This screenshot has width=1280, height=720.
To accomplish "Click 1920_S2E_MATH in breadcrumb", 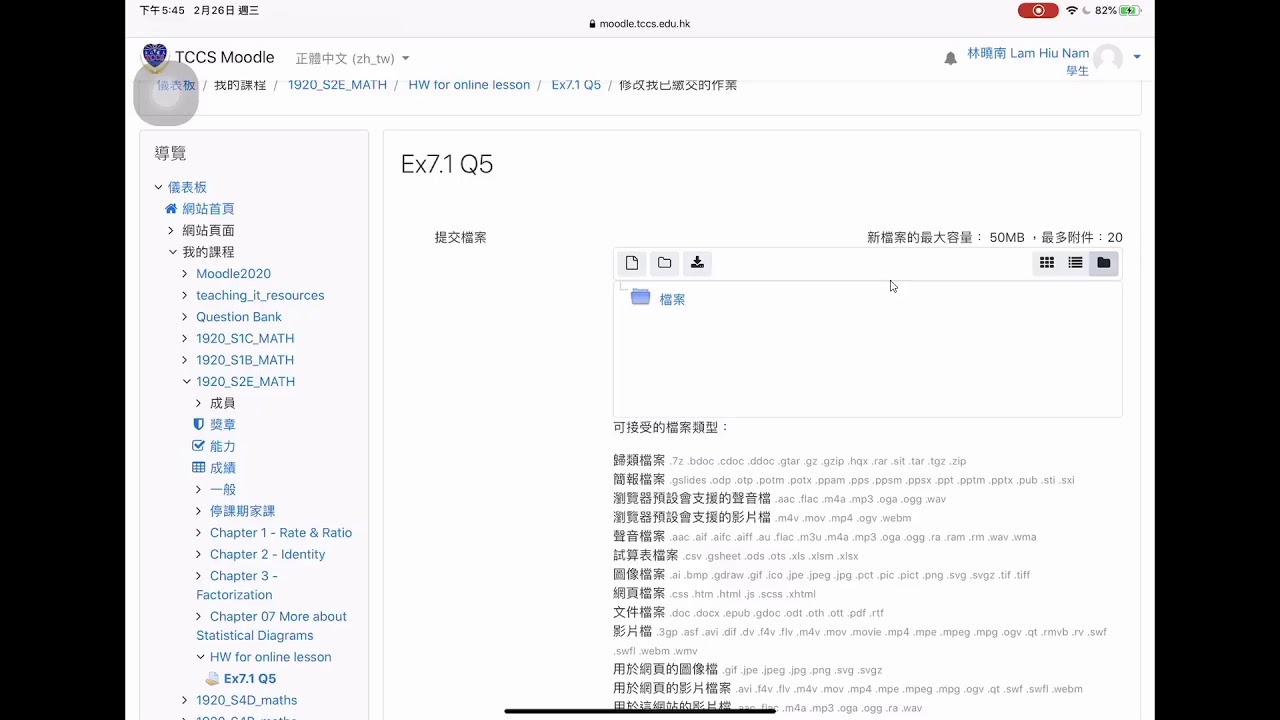I will pyautogui.click(x=337, y=85).
